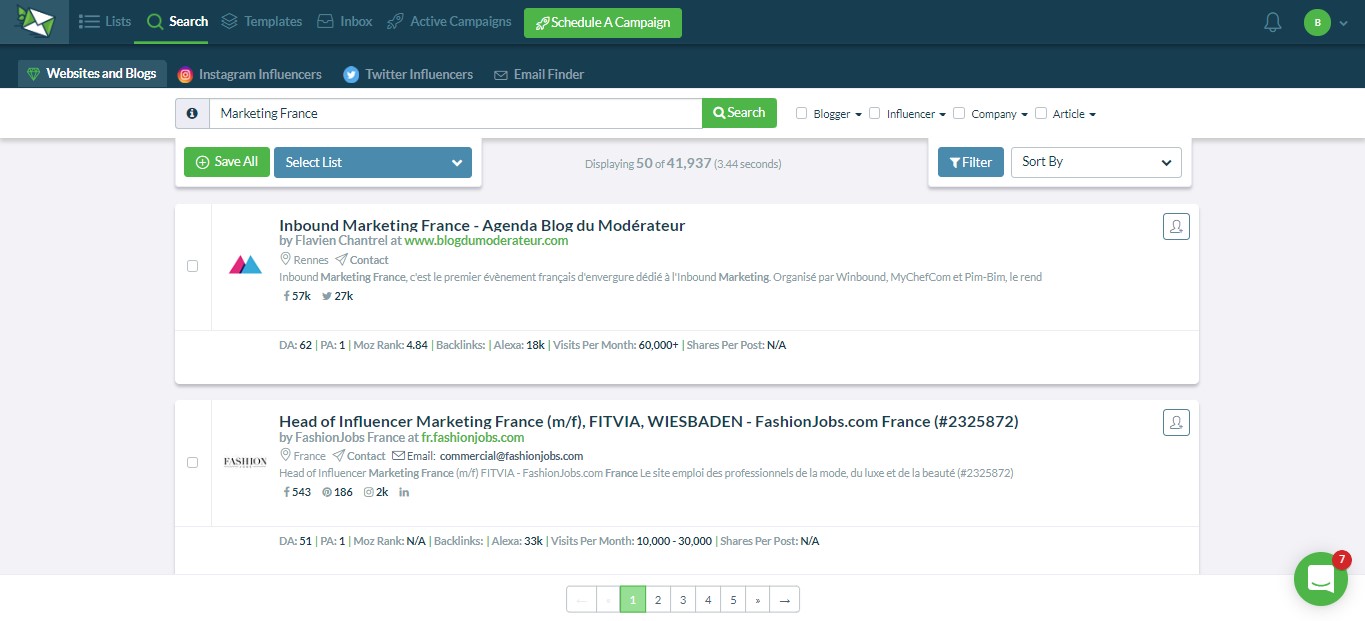
Task: Open the Sort By dropdown
Action: tap(1096, 162)
